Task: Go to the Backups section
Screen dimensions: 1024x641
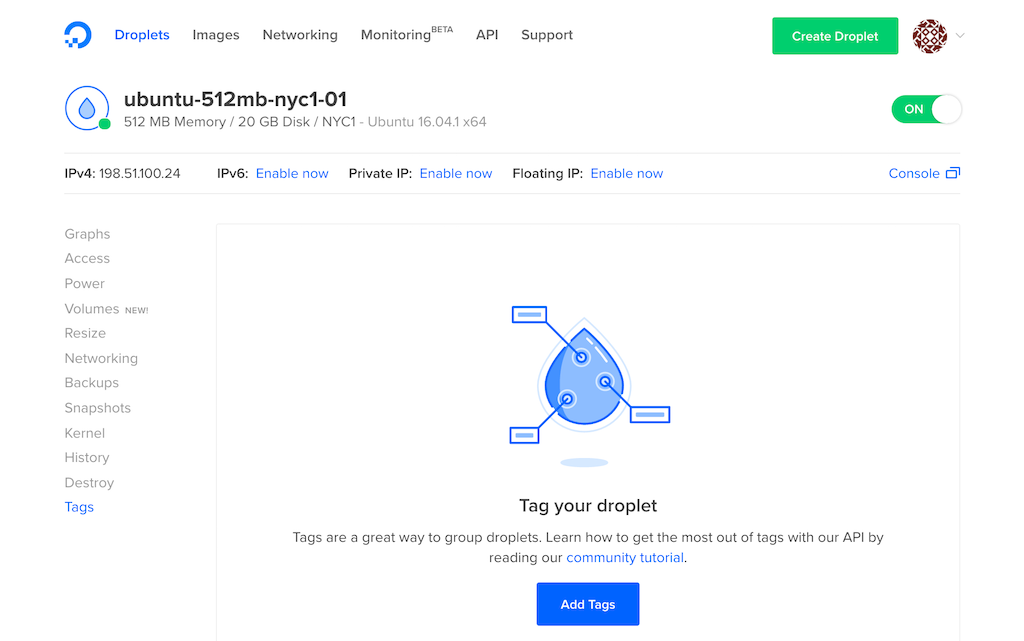Action: pos(91,382)
